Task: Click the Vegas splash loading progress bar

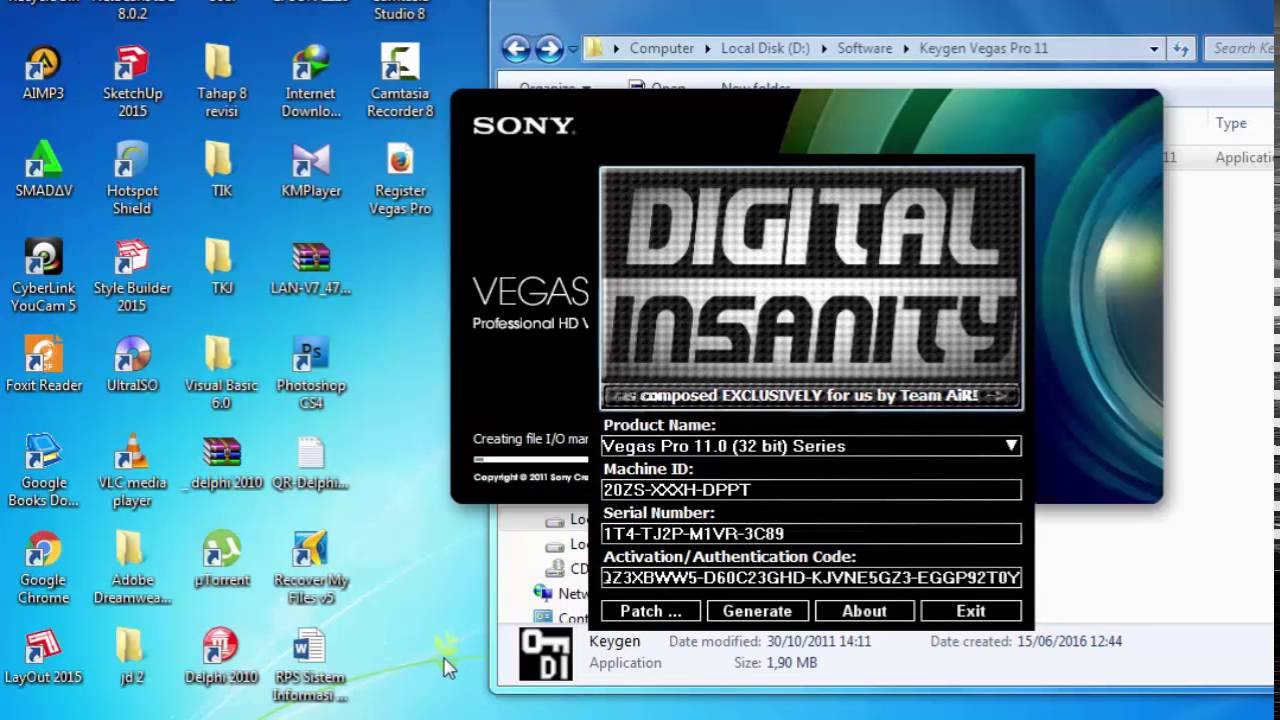Action: (x=531, y=459)
